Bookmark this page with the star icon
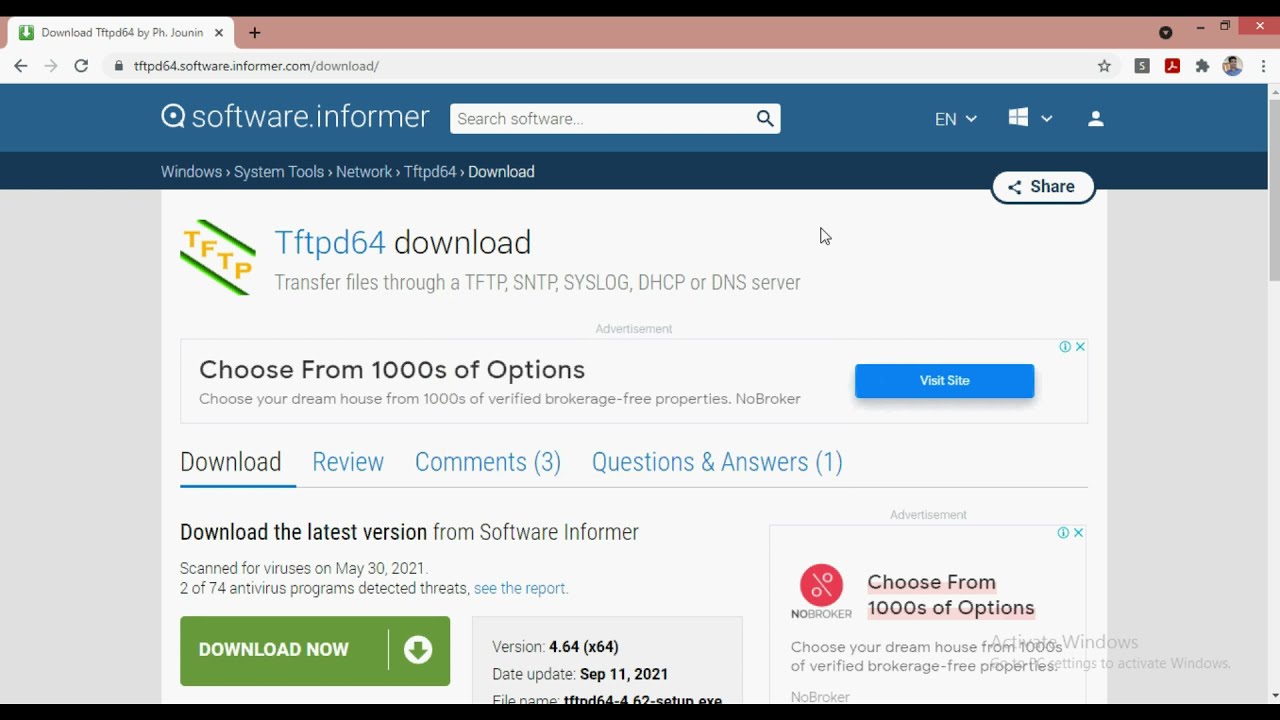 (1104, 66)
